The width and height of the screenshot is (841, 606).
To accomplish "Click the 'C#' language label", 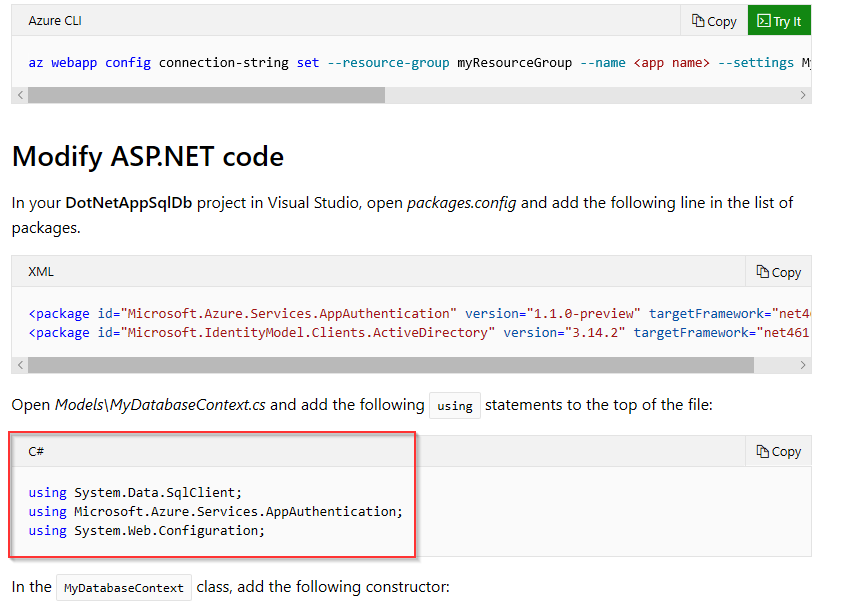I will tap(36, 452).
